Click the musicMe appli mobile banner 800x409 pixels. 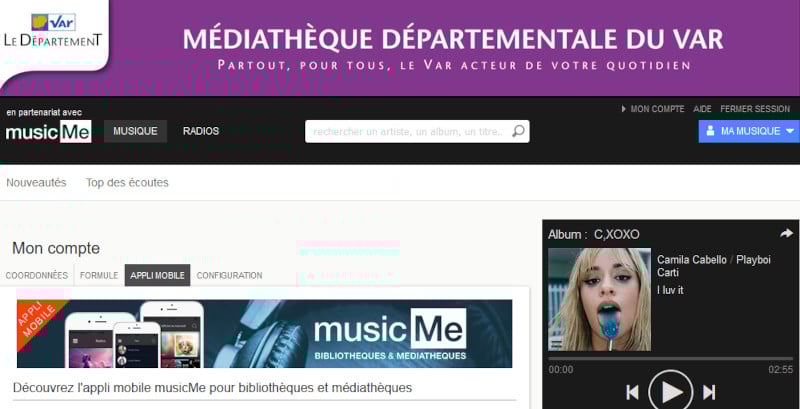click(x=264, y=334)
